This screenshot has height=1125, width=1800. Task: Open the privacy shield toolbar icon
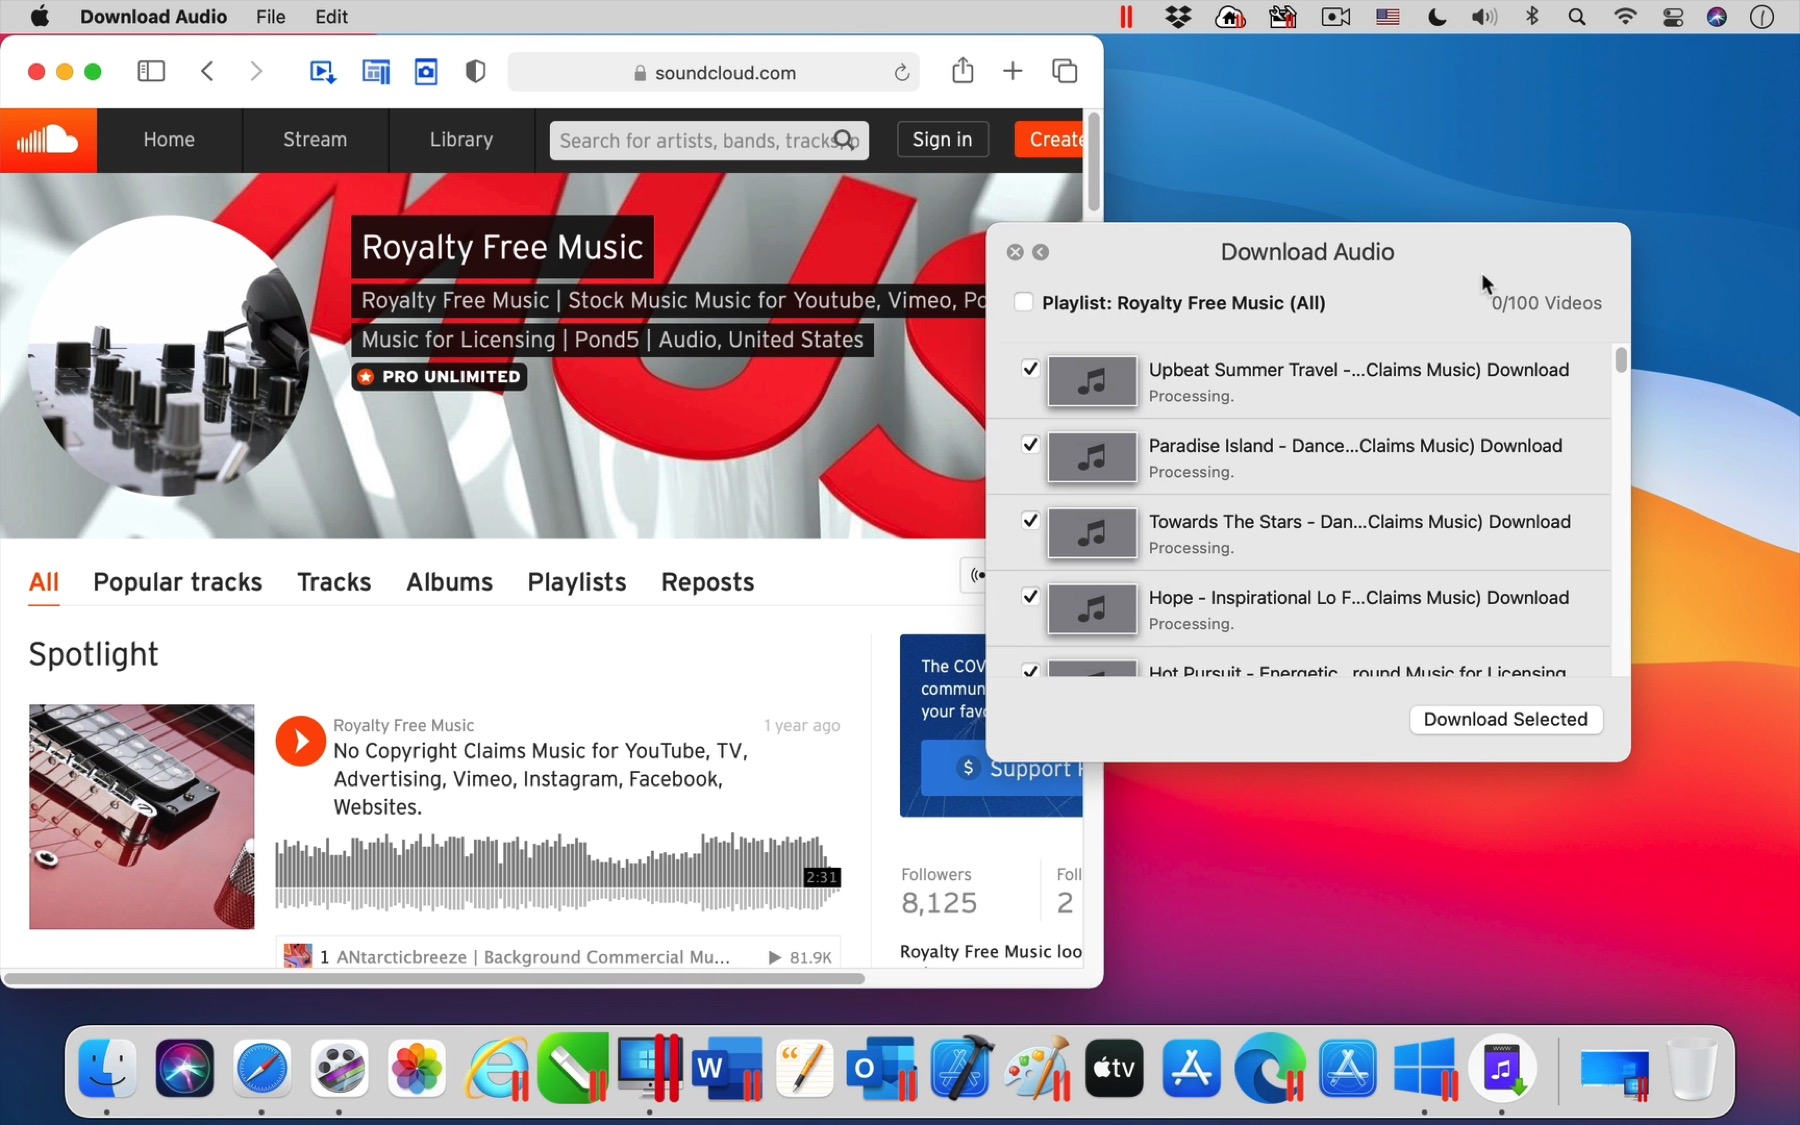click(x=475, y=71)
